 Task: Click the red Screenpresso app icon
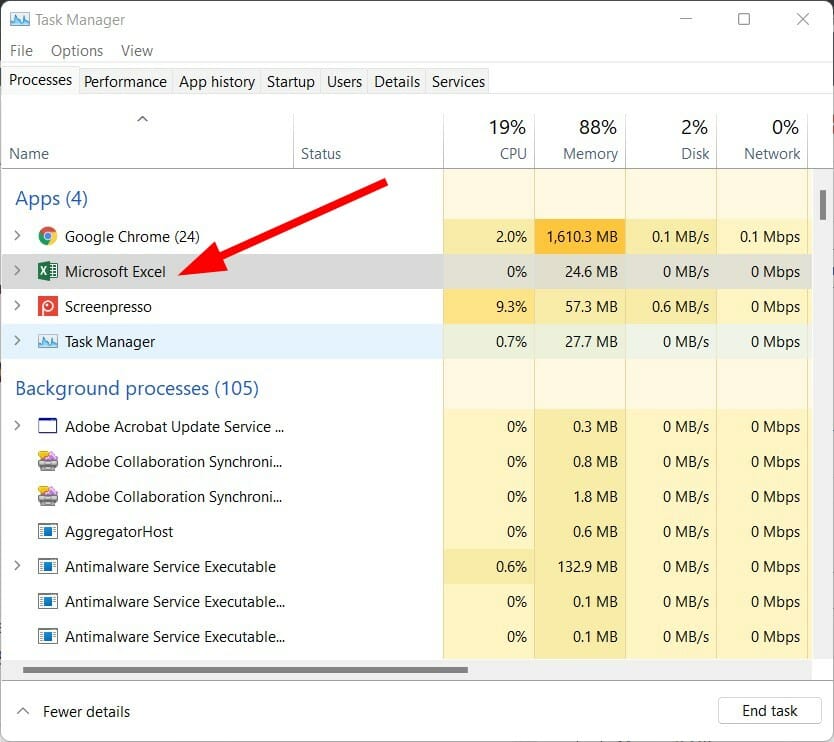[48, 306]
